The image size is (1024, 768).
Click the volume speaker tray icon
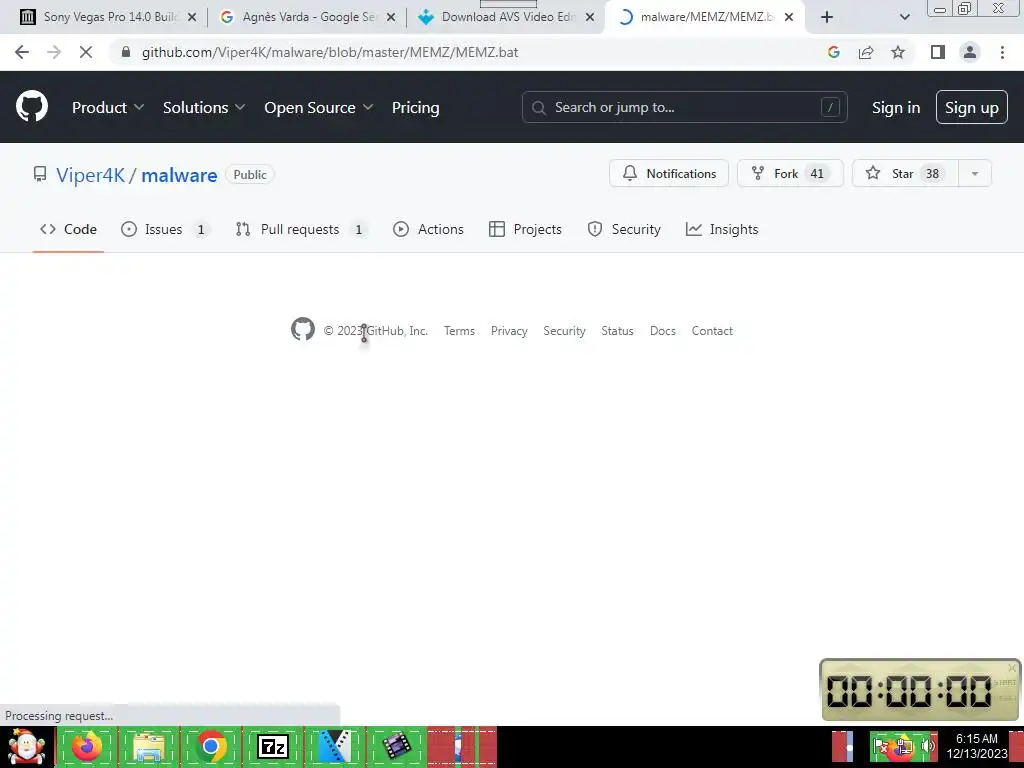point(928,746)
